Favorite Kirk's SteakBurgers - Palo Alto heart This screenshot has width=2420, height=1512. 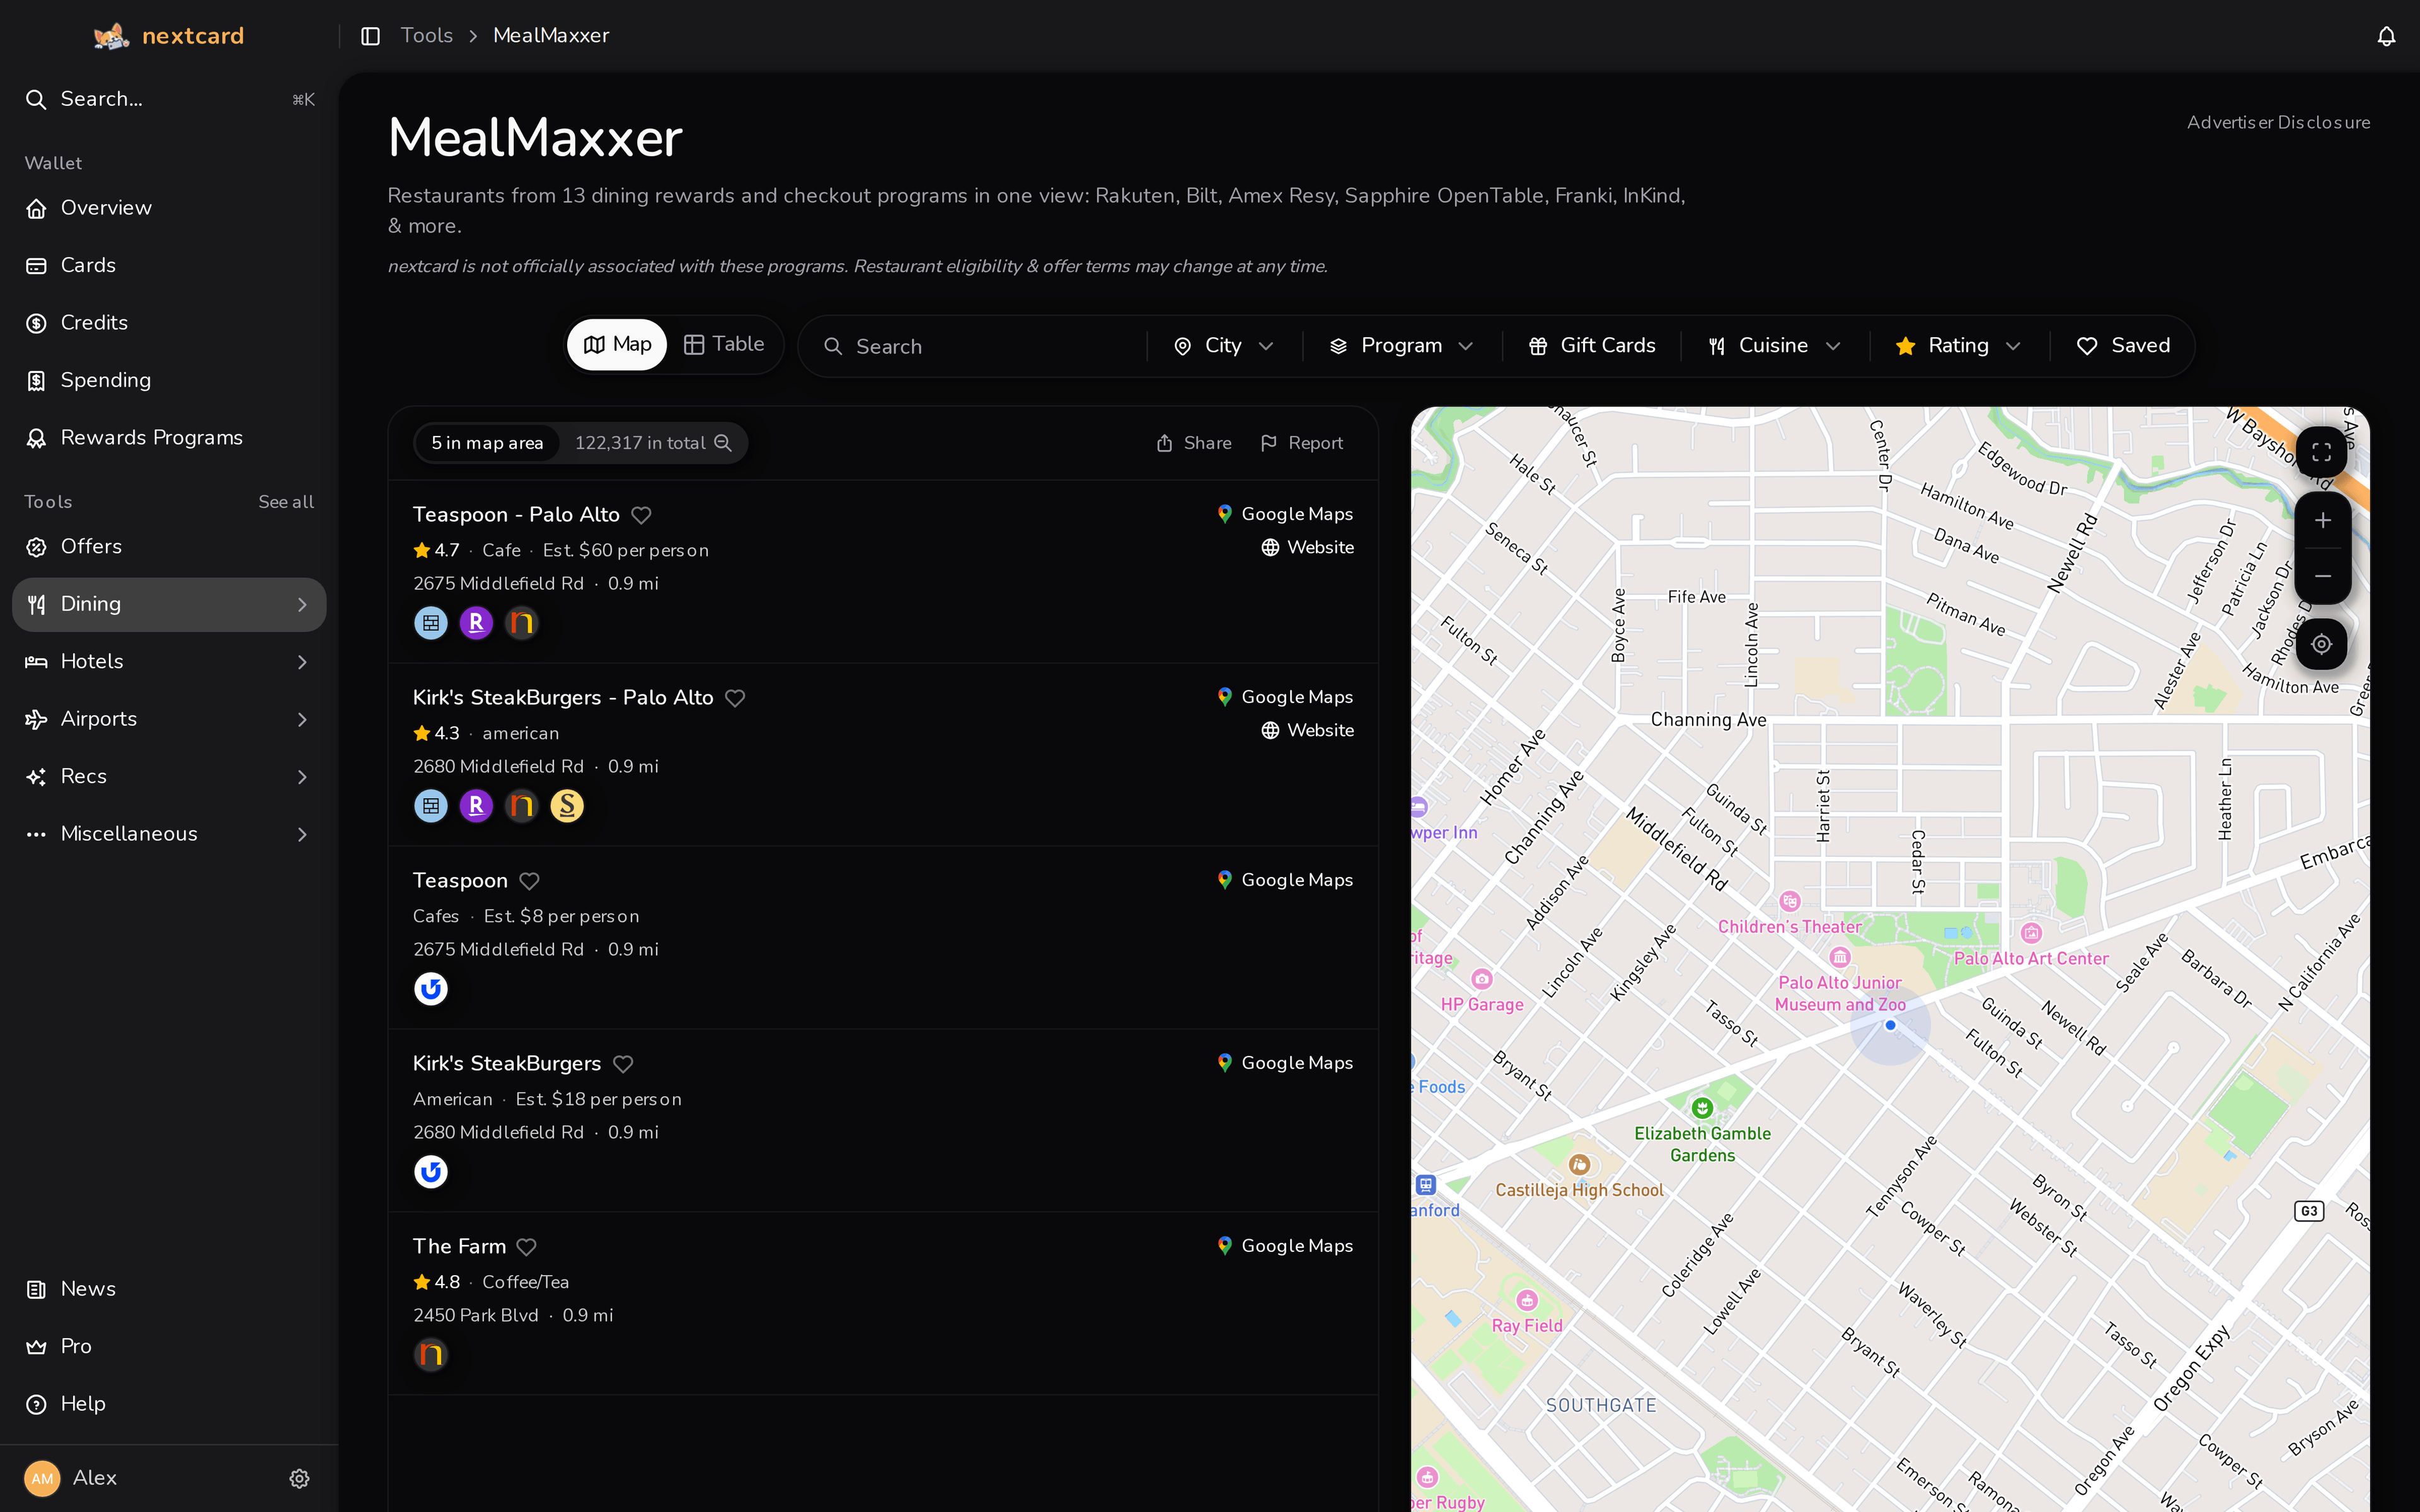point(735,698)
